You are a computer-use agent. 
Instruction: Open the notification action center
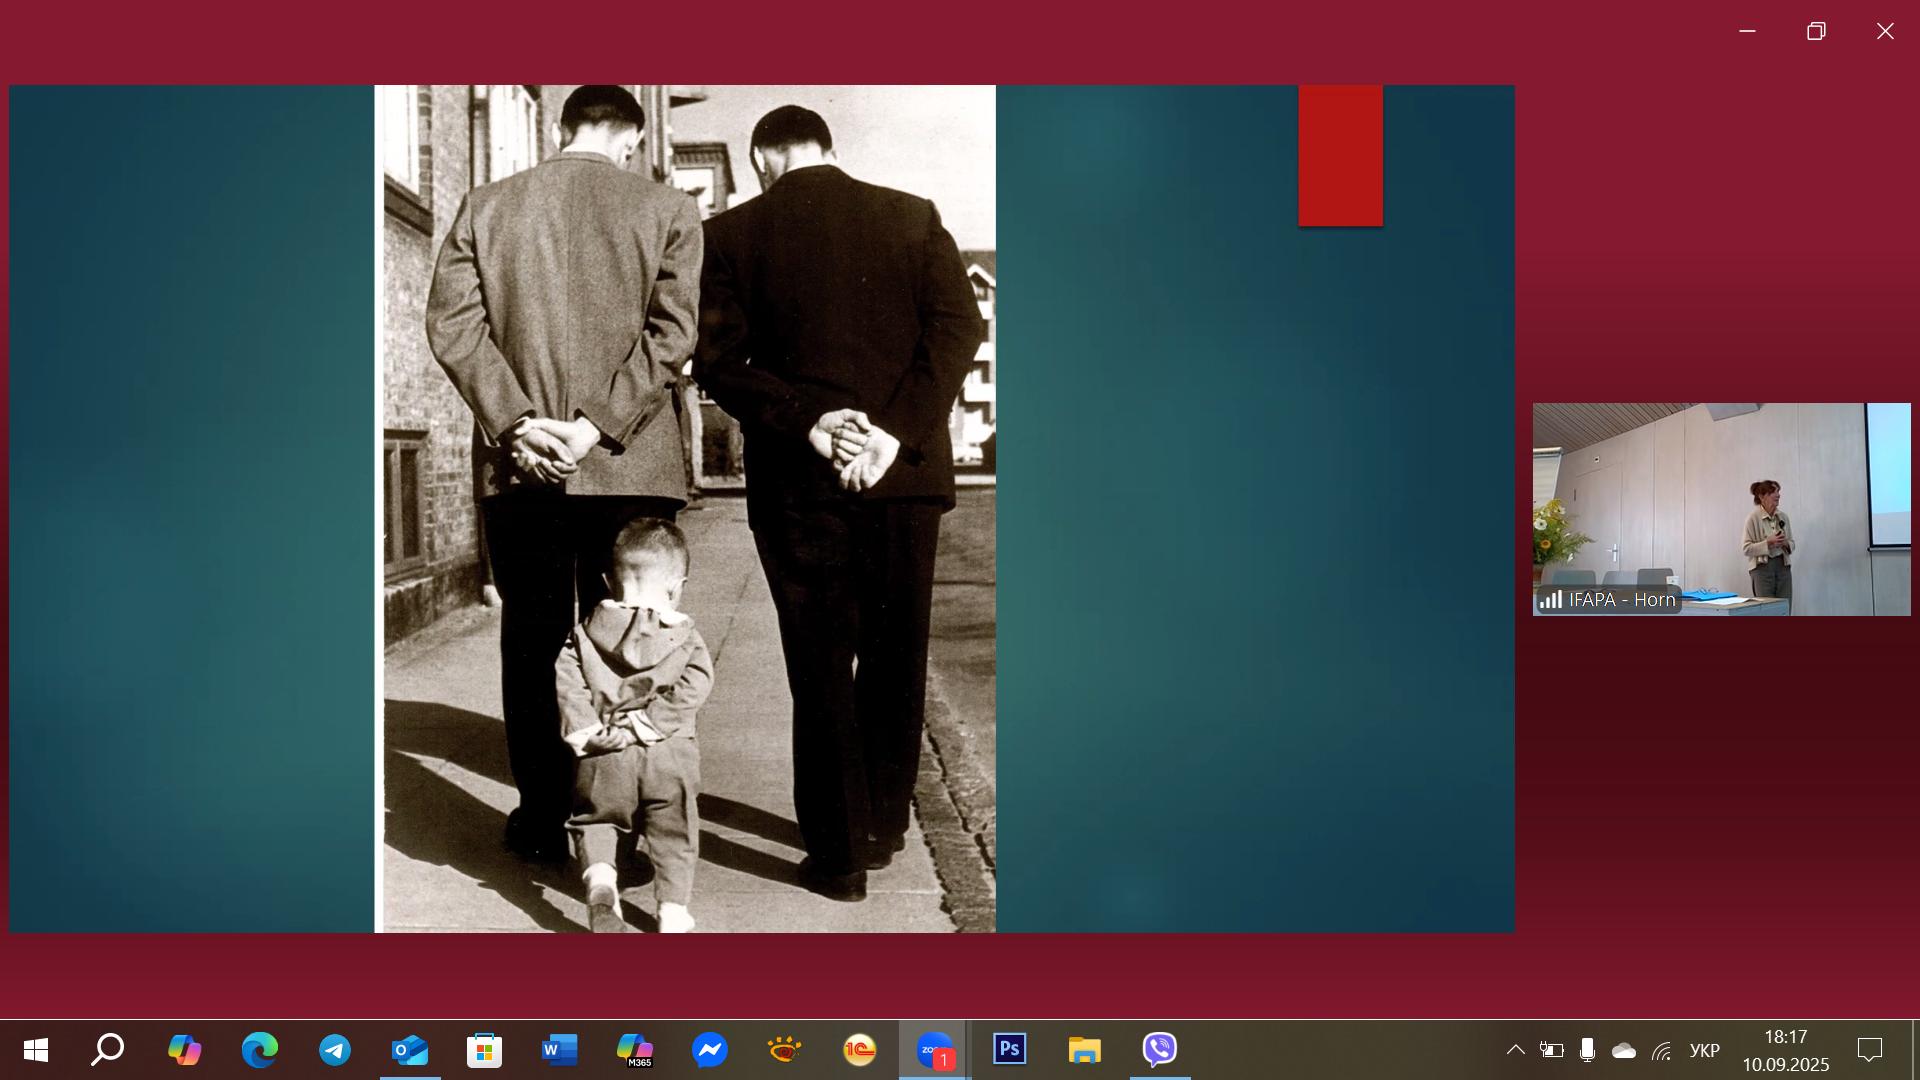click(1869, 1050)
